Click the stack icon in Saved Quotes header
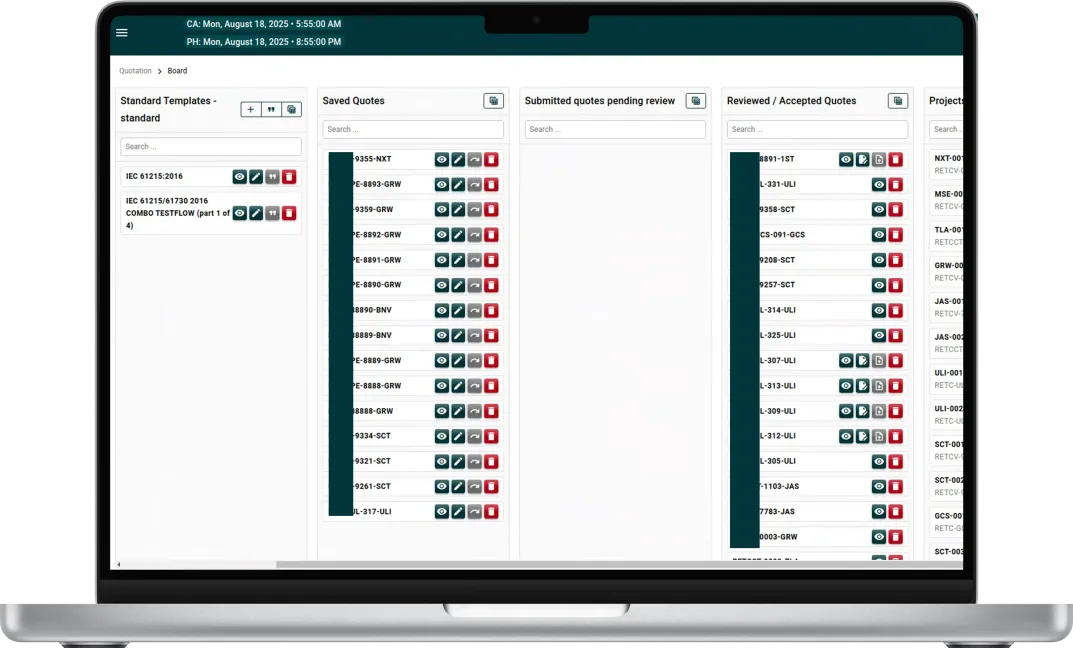This screenshot has width=1073, height=648. coord(493,101)
